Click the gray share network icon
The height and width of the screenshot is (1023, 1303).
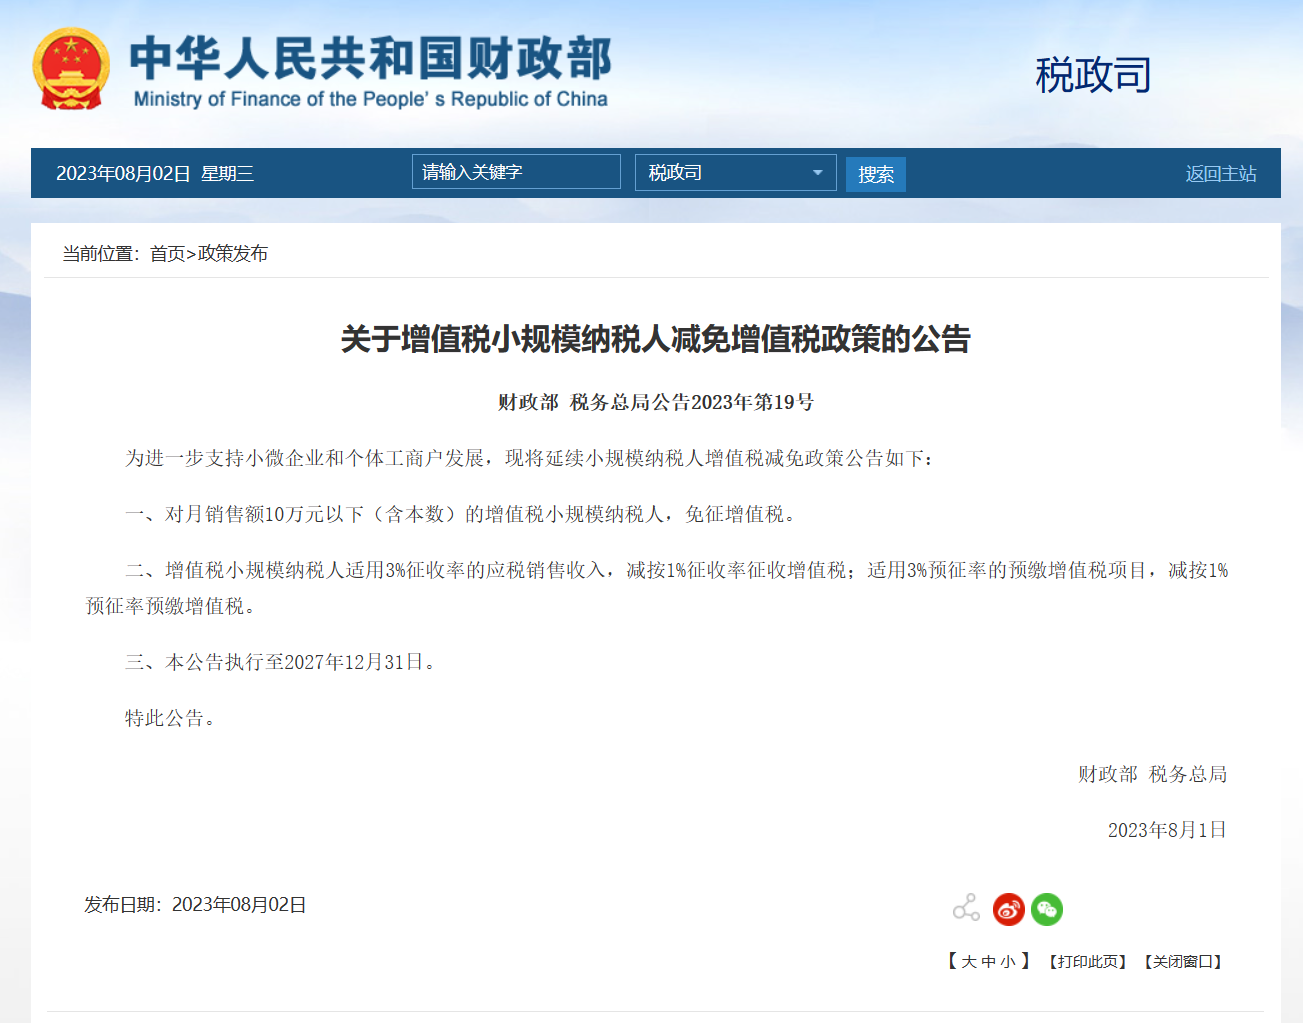[965, 910]
